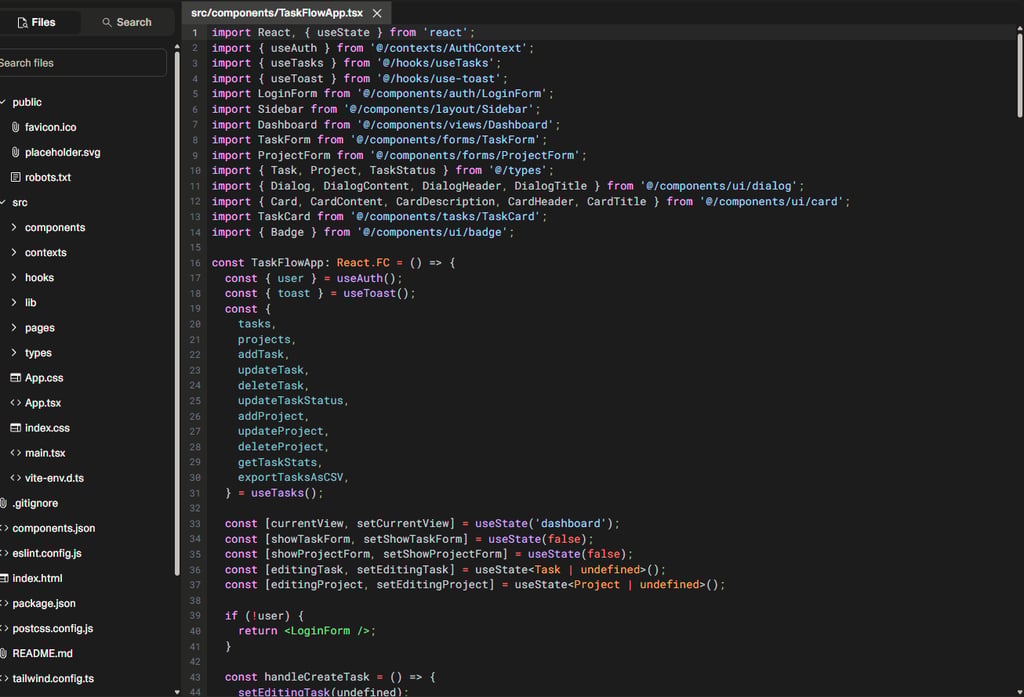This screenshot has width=1024, height=697.
Task: Click 'handleCreateTask' on line 43
Action: [317, 677]
